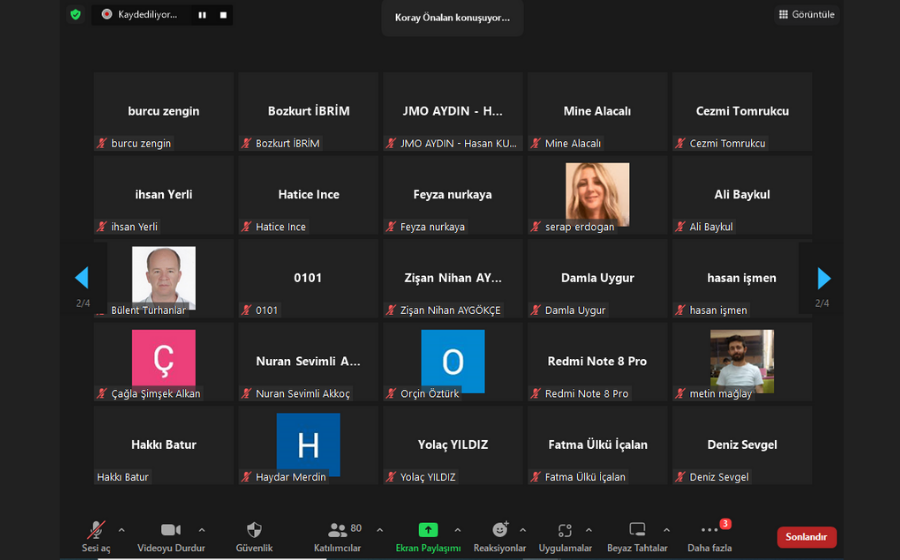Screen dimensions: 900x560
Task: Select Zişan Nihan AYGÖKÇE name label
Action: 450,310
